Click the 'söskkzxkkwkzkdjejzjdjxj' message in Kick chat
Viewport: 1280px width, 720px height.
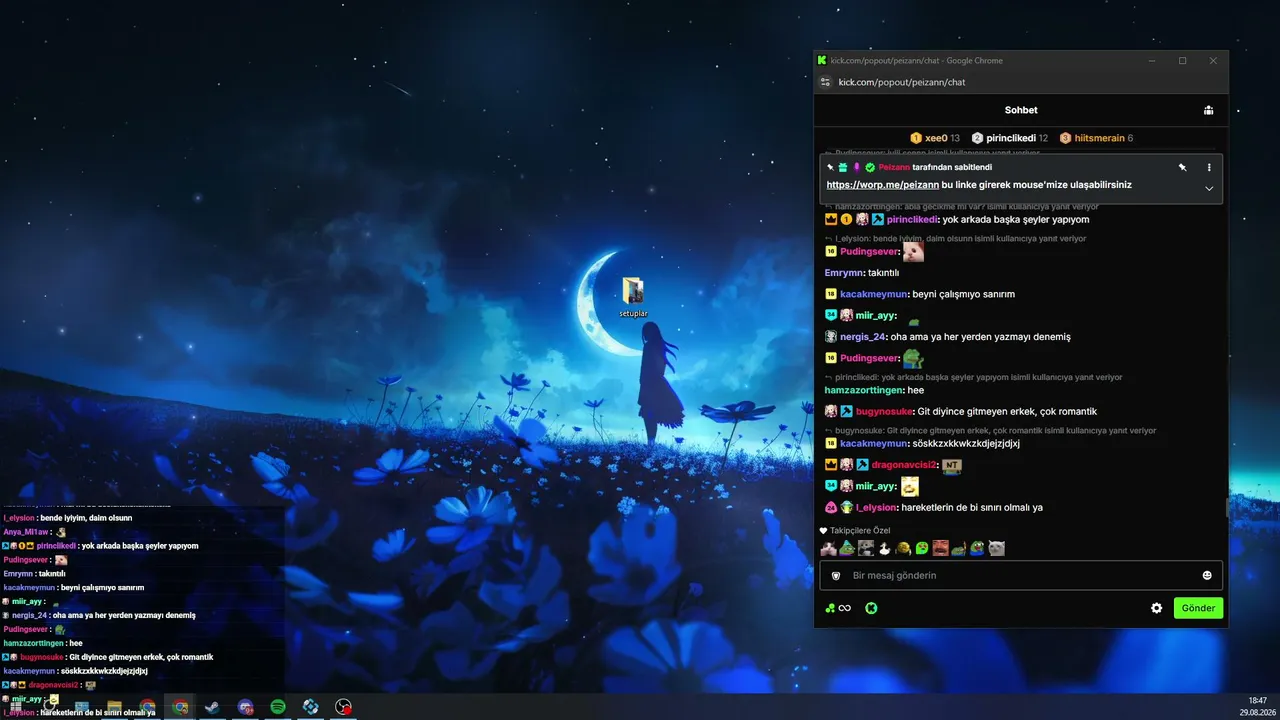tap(966, 443)
